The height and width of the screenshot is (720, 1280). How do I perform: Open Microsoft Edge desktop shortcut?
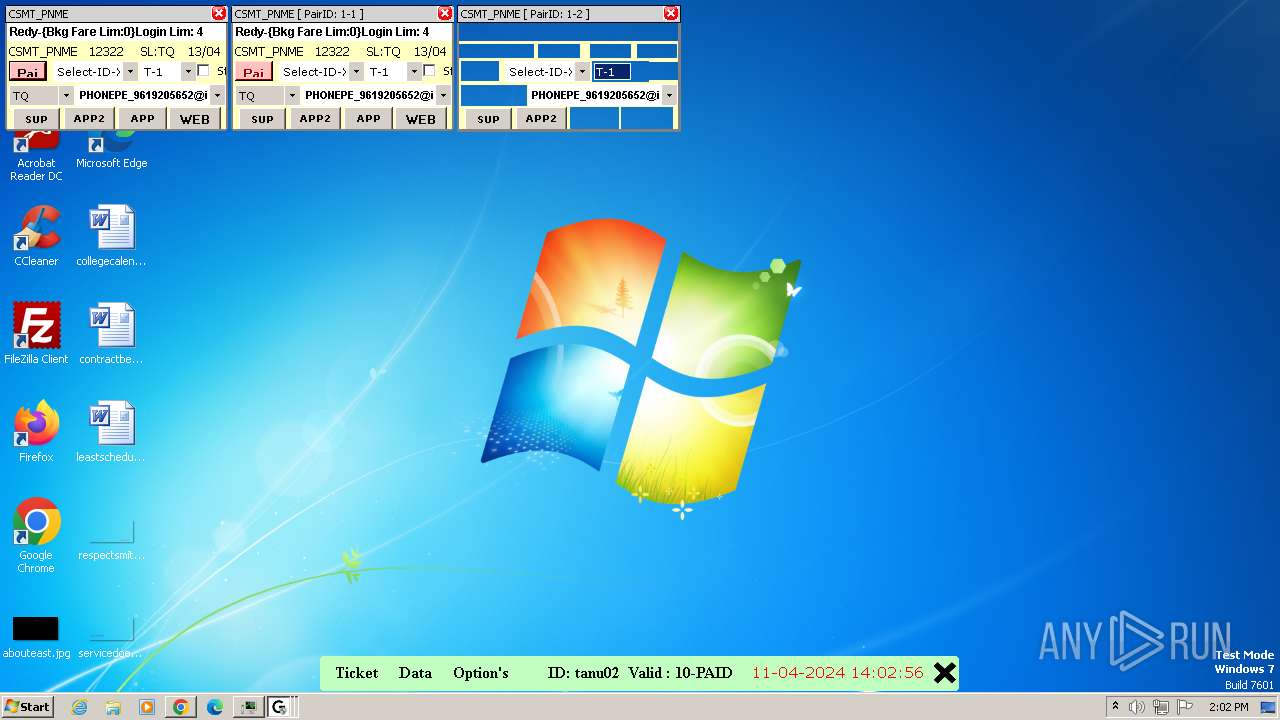pos(111,150)
